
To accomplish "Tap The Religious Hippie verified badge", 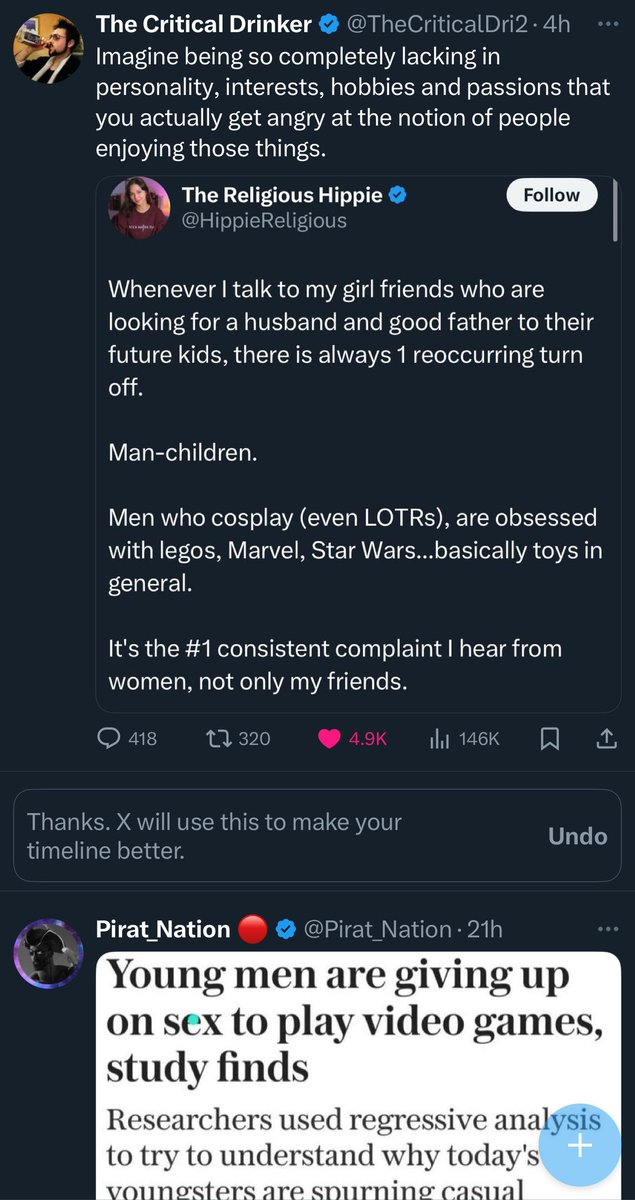I will coord(398,196).
